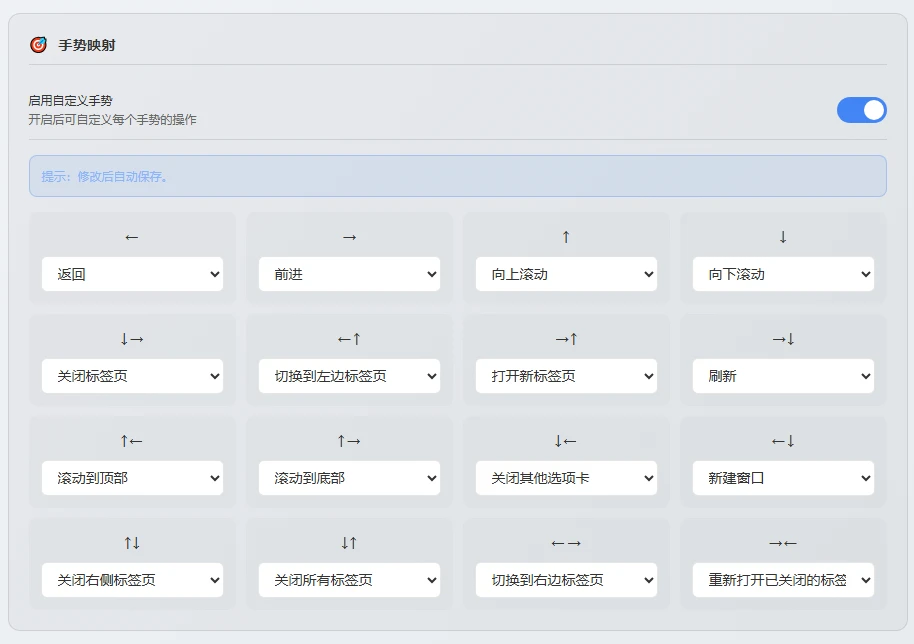Change the 切换到右边标签页 action

coord(565,580)
